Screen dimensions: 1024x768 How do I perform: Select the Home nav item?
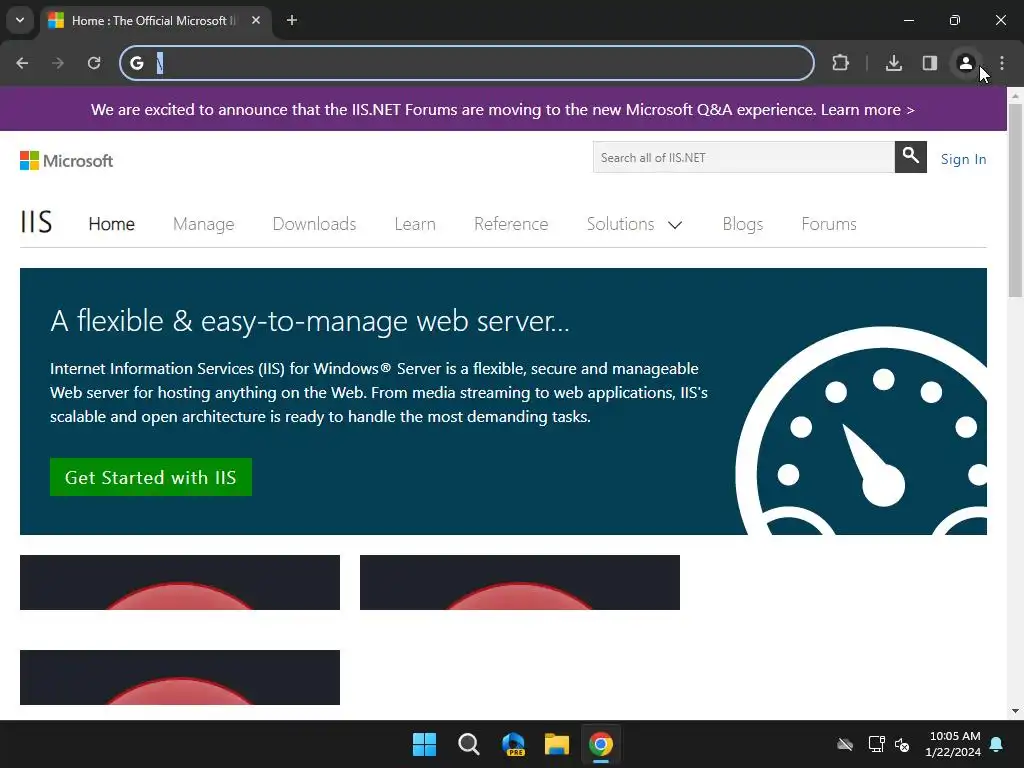[112, 224]
